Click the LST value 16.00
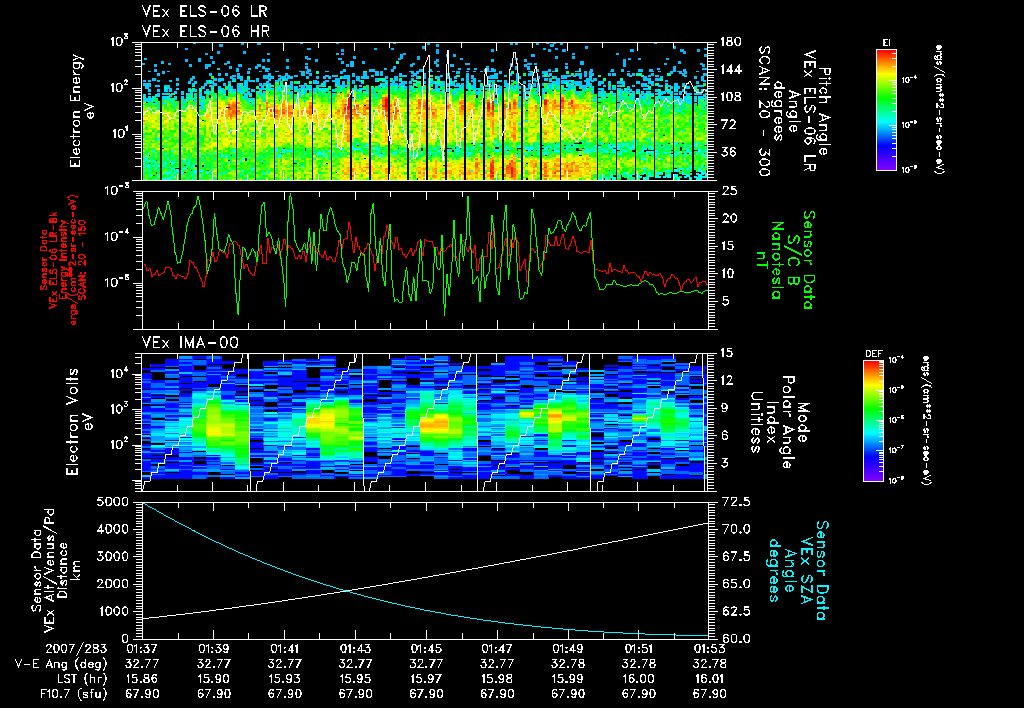The width and height of the screenshot is (1024, 708). pos(638,679)
